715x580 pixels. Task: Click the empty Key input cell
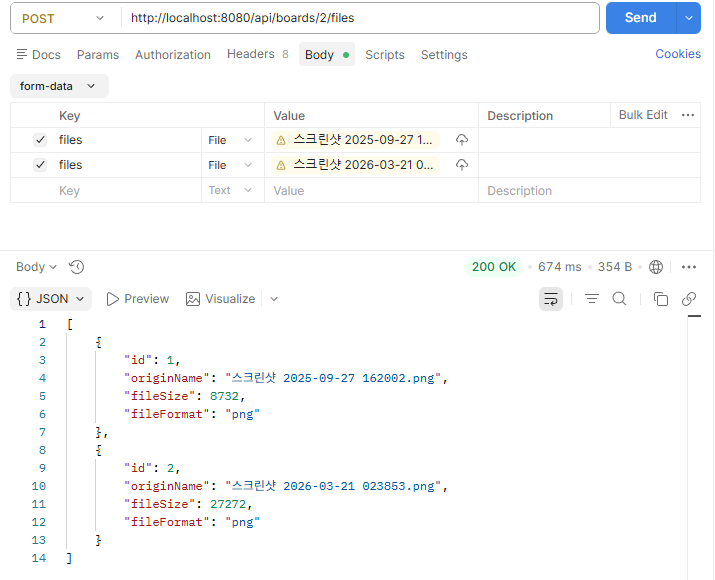tap(129, 190)
